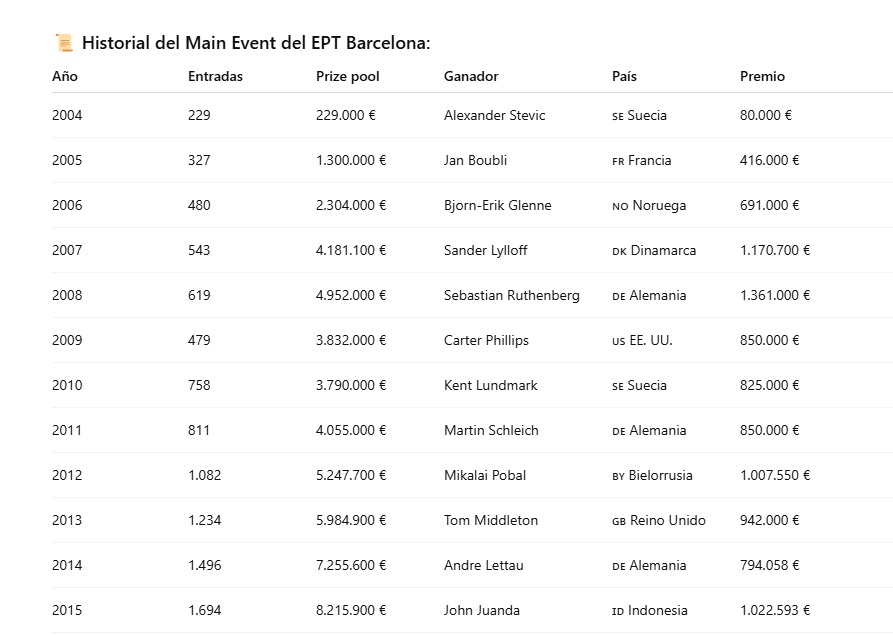893x635 pixels.
Task: Click the DK country code beside Dinamarca
Action: [x=620, y=251]
